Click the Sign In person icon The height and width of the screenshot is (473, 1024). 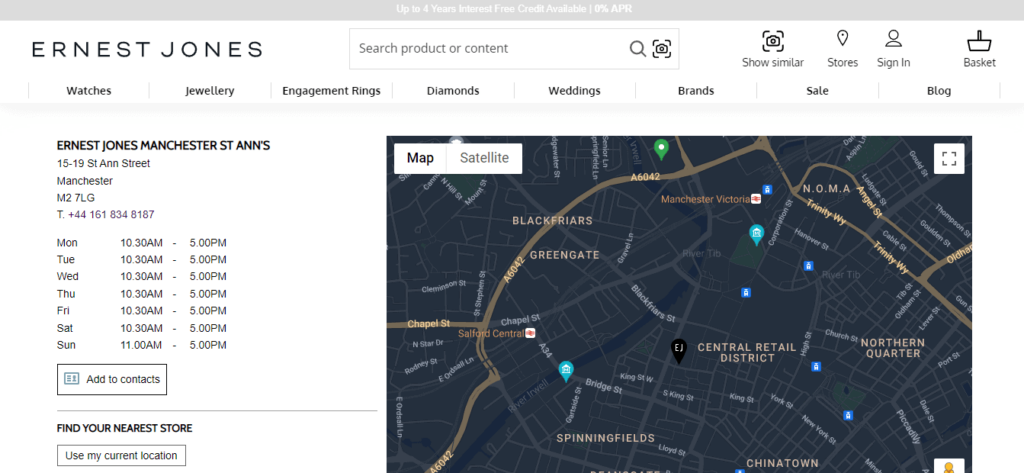click(x=893, y=39)
